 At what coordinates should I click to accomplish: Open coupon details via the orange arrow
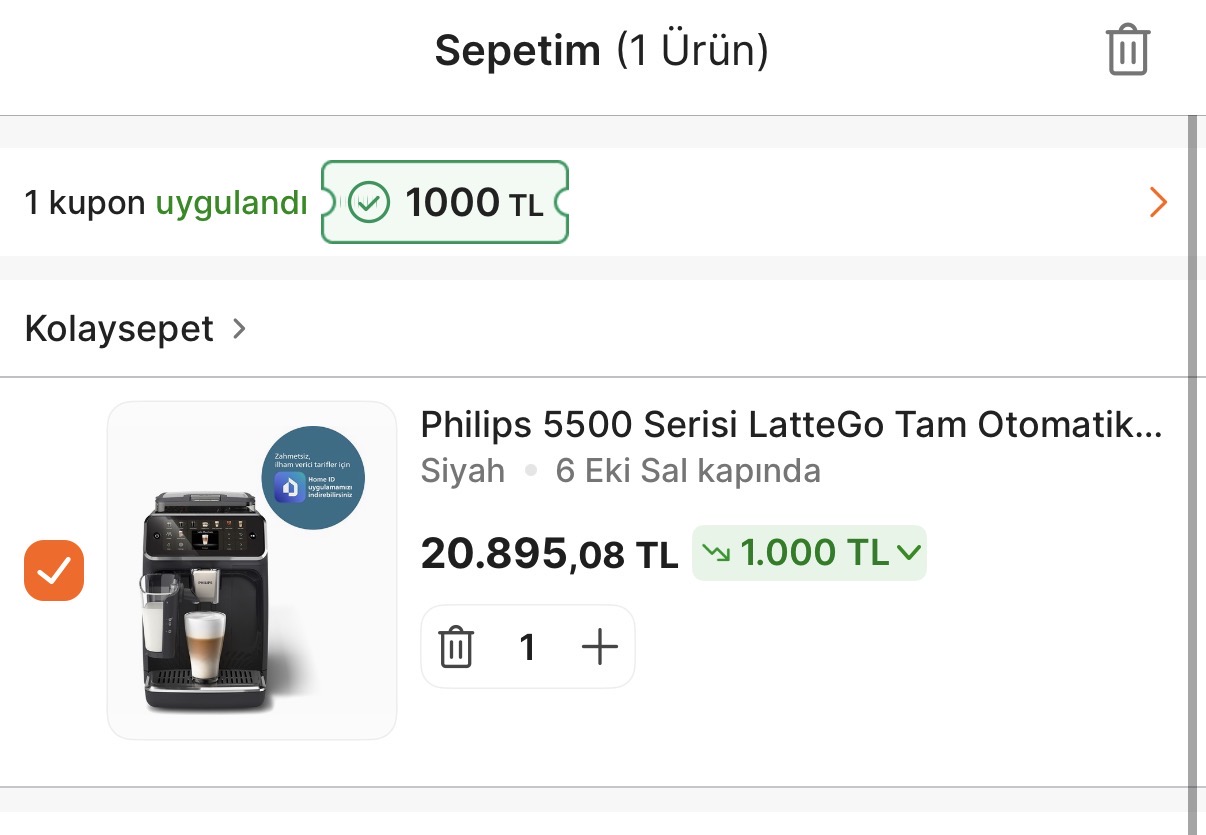point(1158,203)
